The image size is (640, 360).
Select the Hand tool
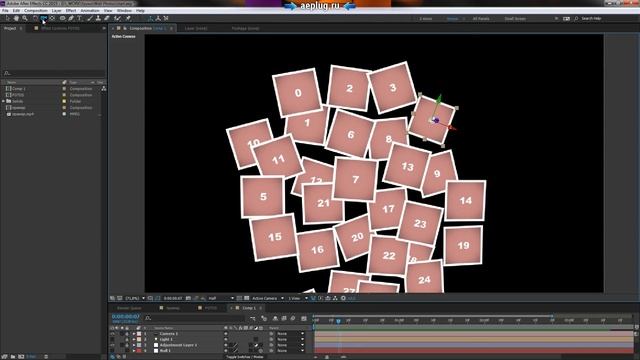(16, 18)
